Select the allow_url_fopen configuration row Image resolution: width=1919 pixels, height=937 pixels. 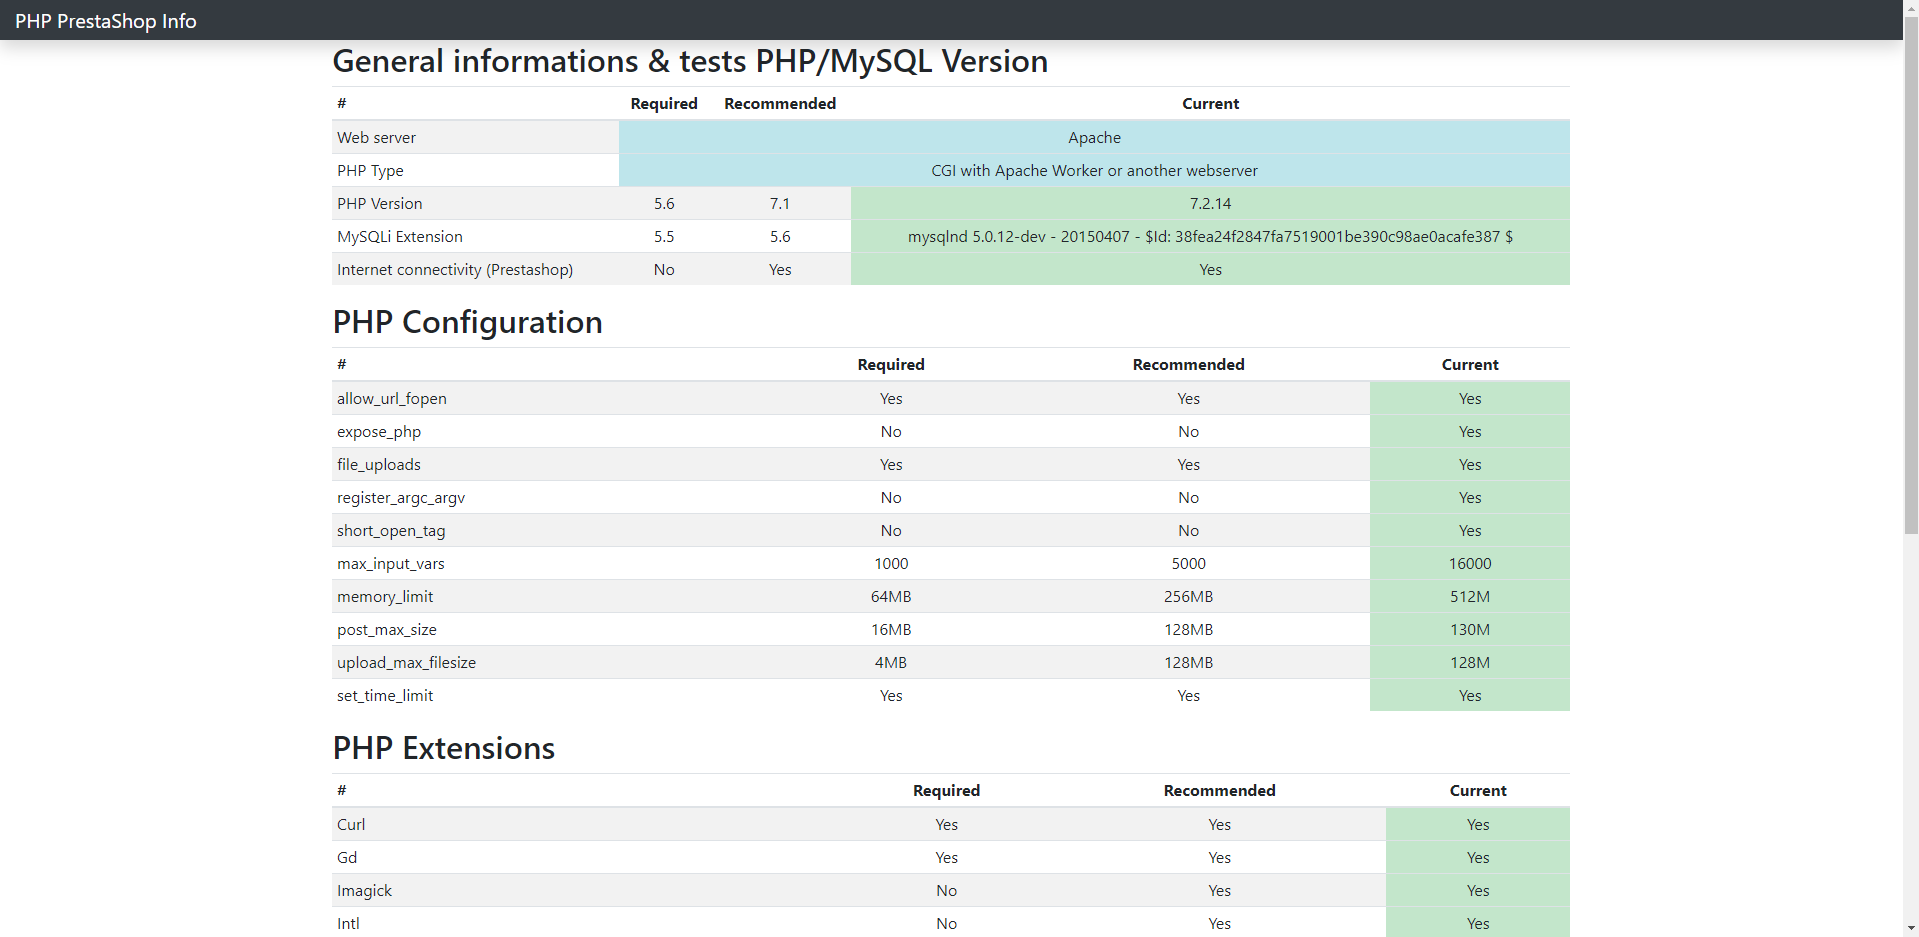(391, 398)
